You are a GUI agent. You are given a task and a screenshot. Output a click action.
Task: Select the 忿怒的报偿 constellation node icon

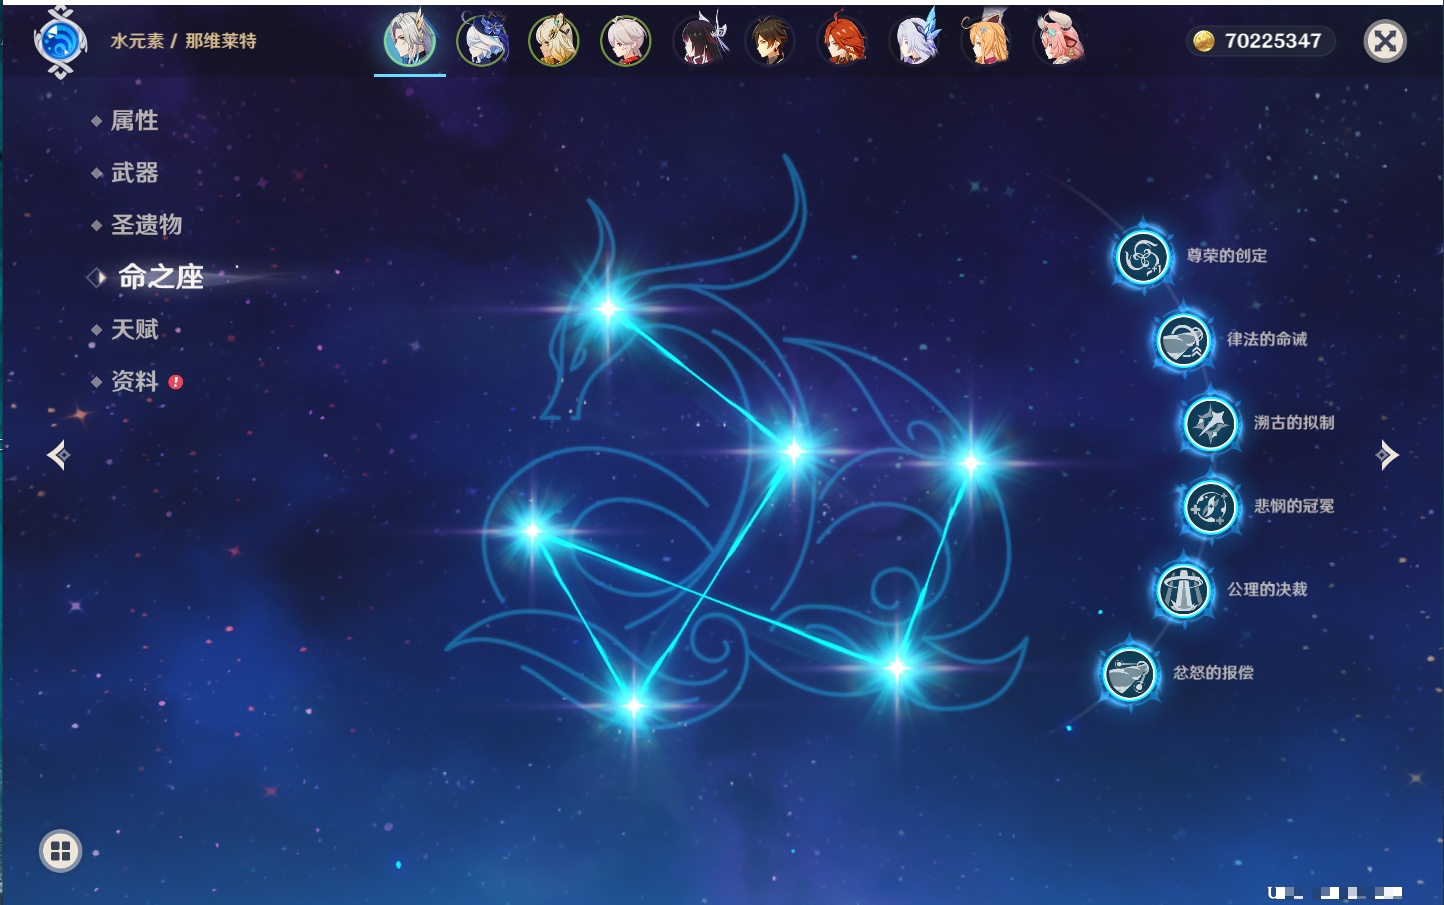(x=1129, y=673)
